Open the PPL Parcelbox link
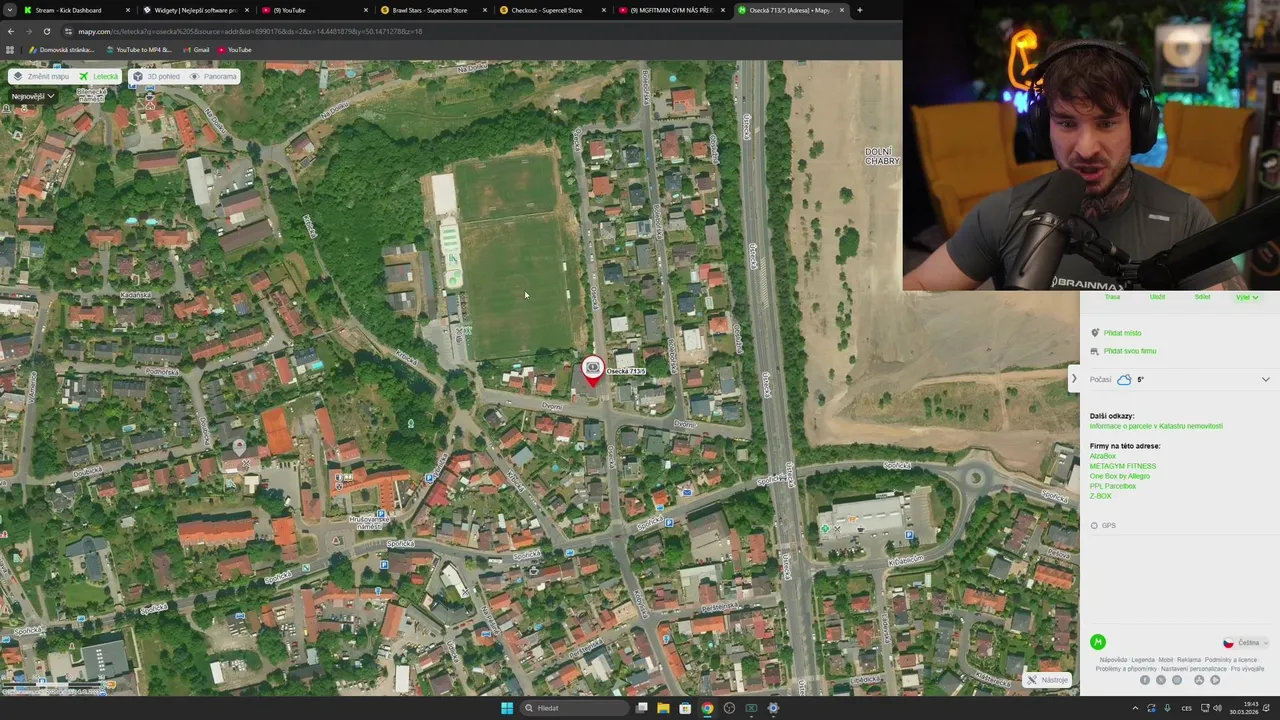 [x=1113, y=486]
